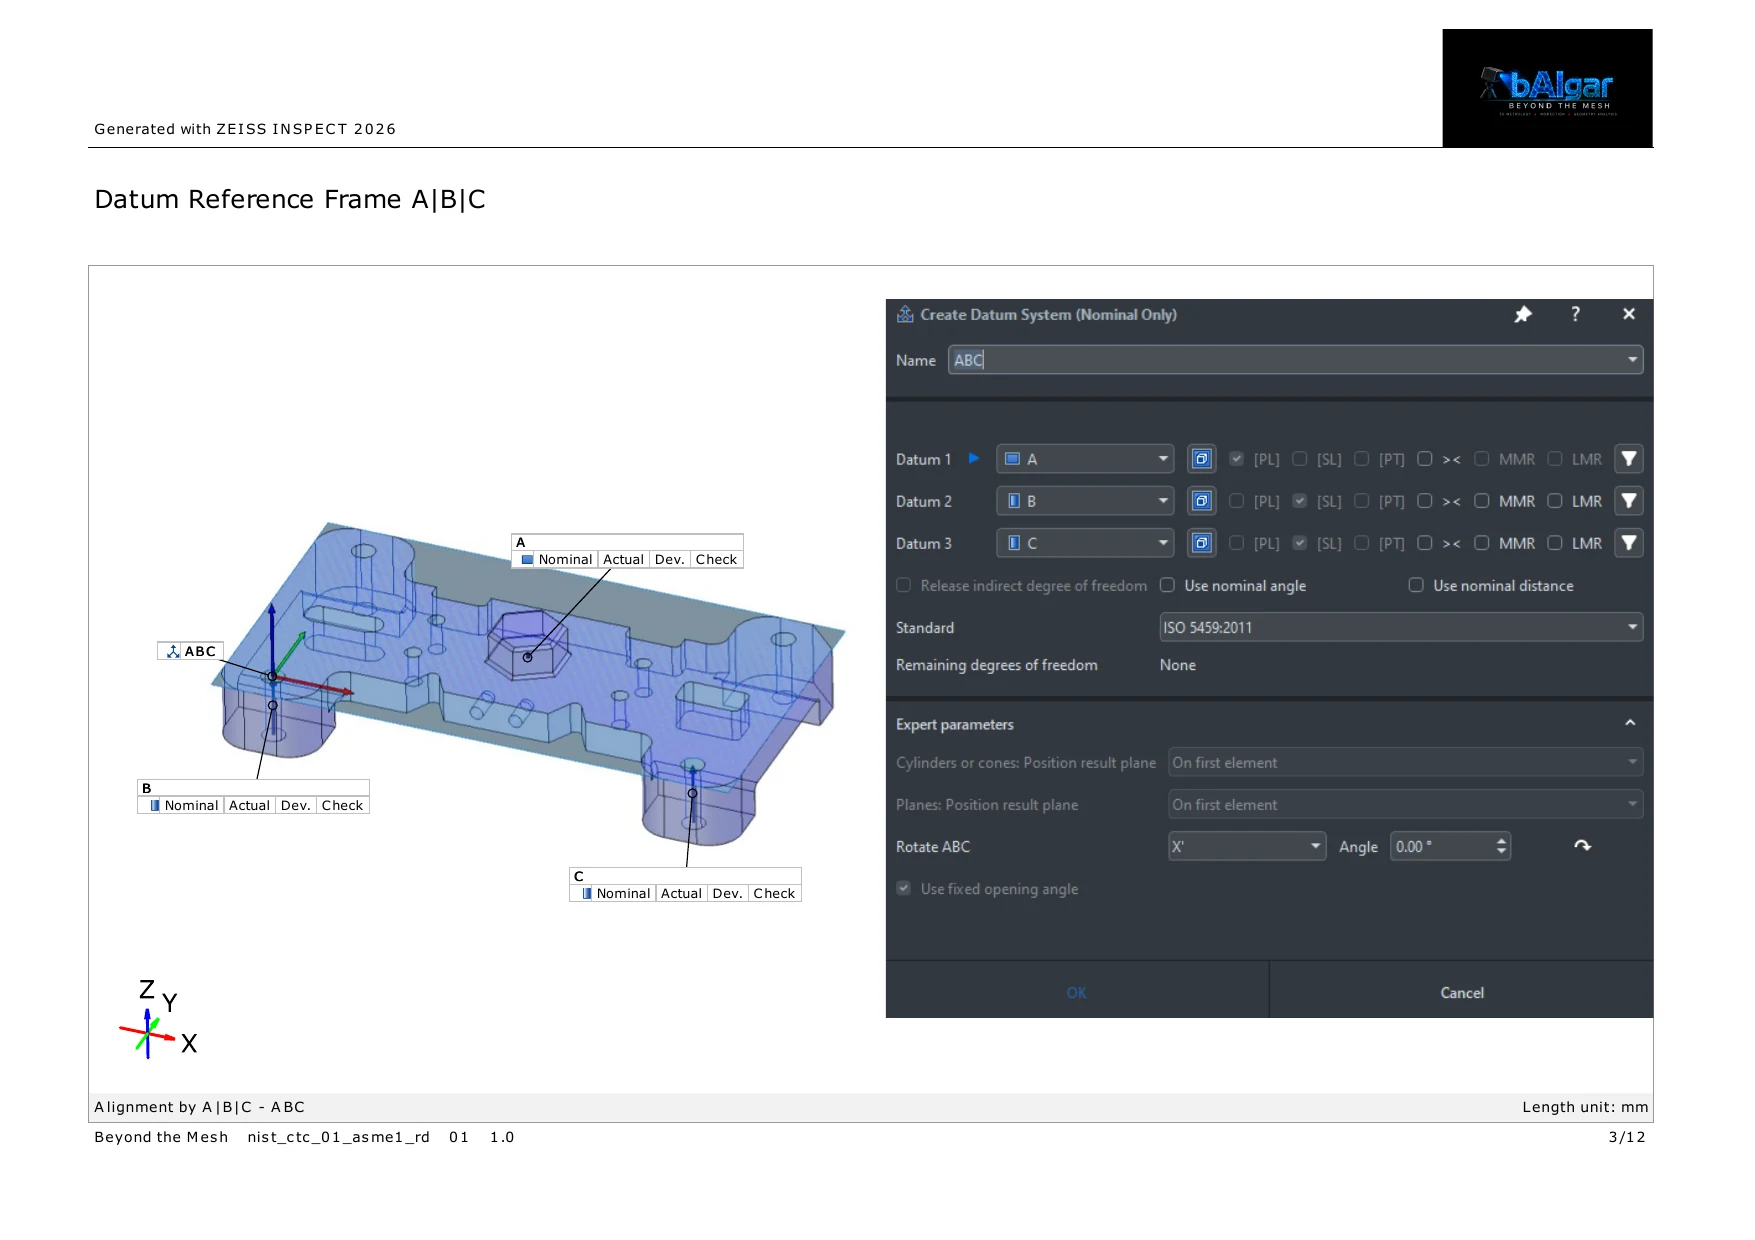The image size is (1755, 1240).
Task: Enable MMR for Datum 2
Action: pos(1482,501)
